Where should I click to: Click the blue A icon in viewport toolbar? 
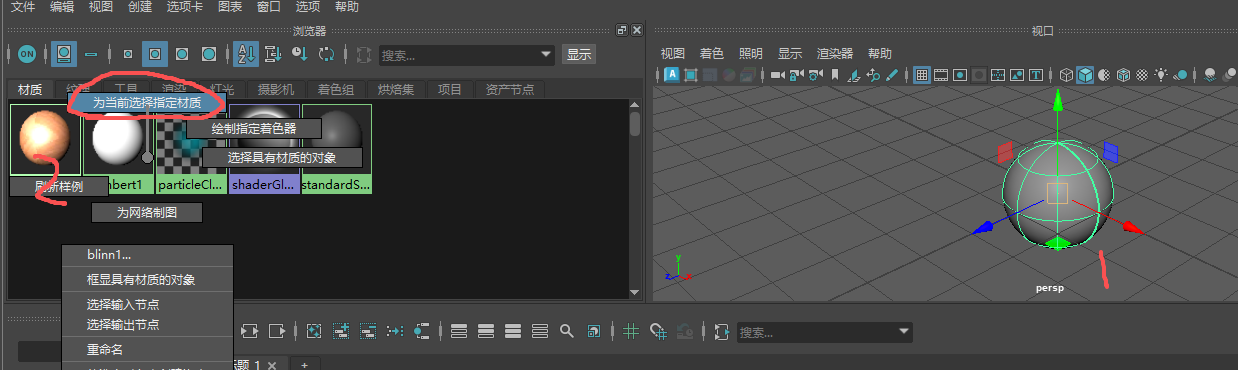(x=672, y=75)
